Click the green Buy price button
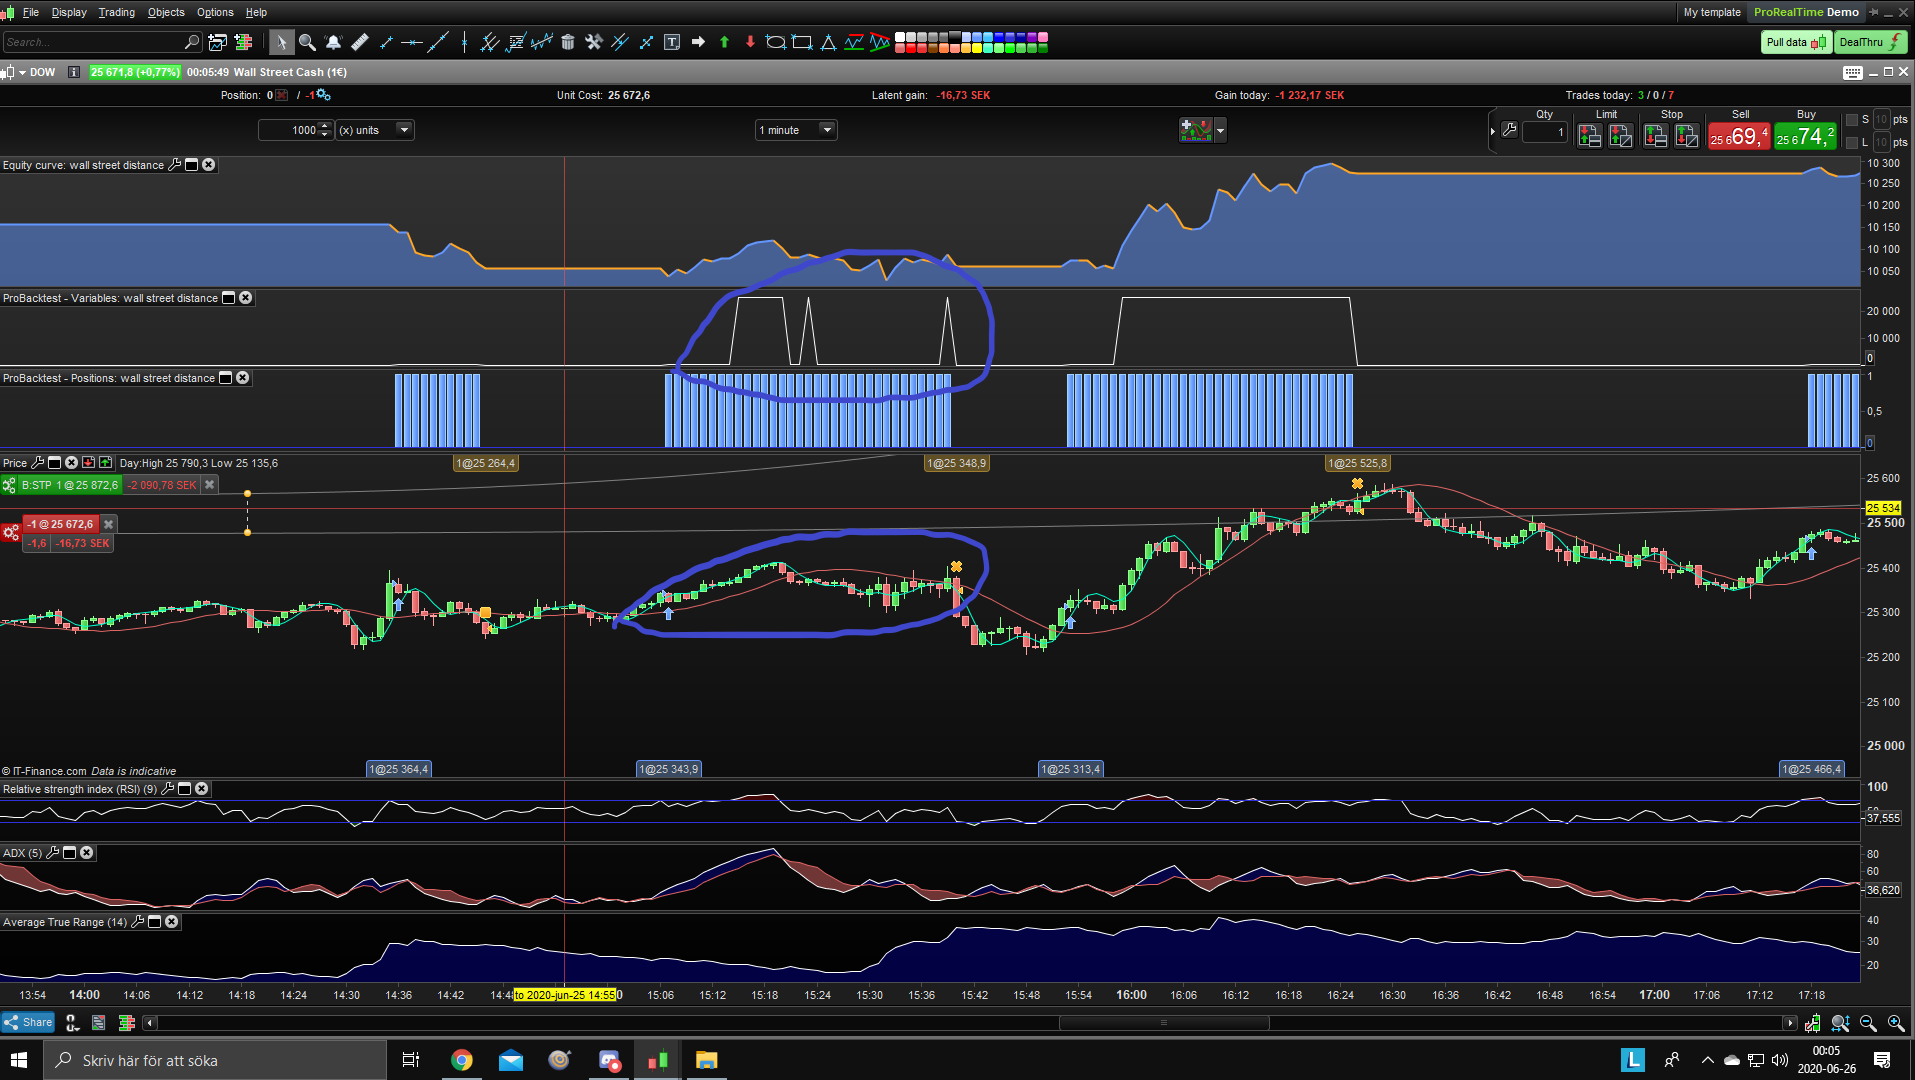 click(x=1805, y=136)
